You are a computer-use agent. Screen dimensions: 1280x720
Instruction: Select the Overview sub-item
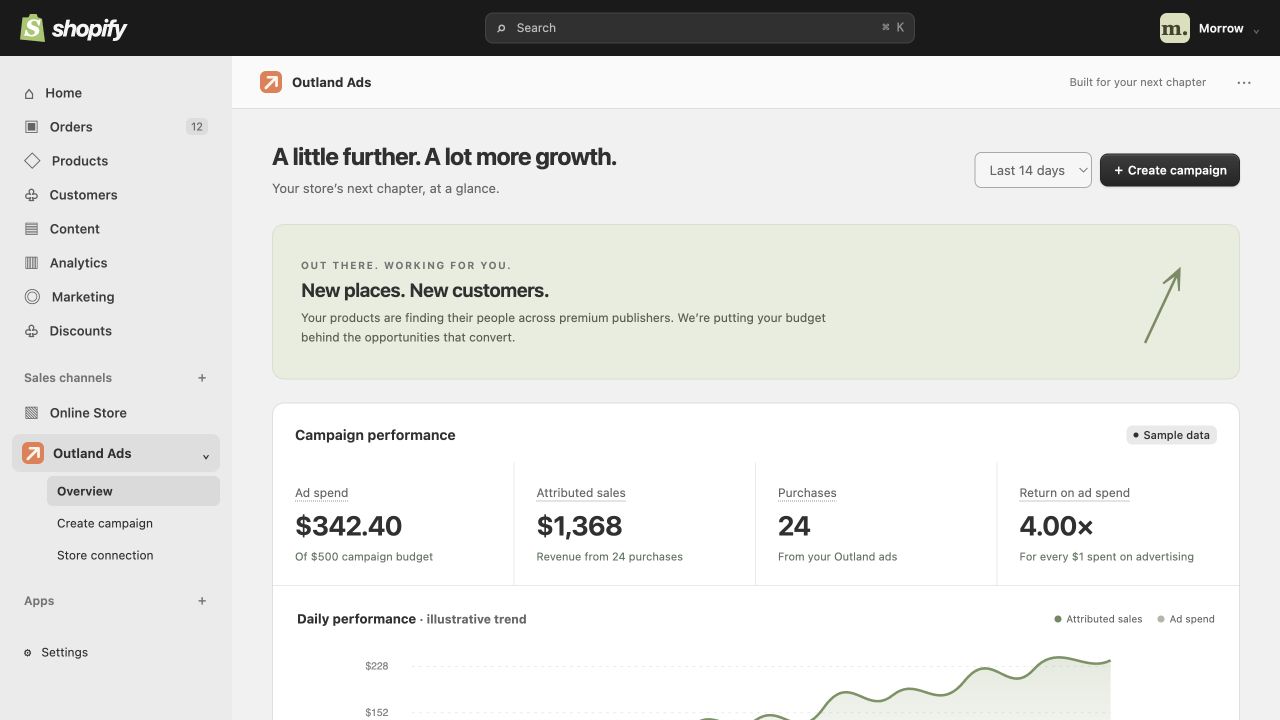(133, 491)
